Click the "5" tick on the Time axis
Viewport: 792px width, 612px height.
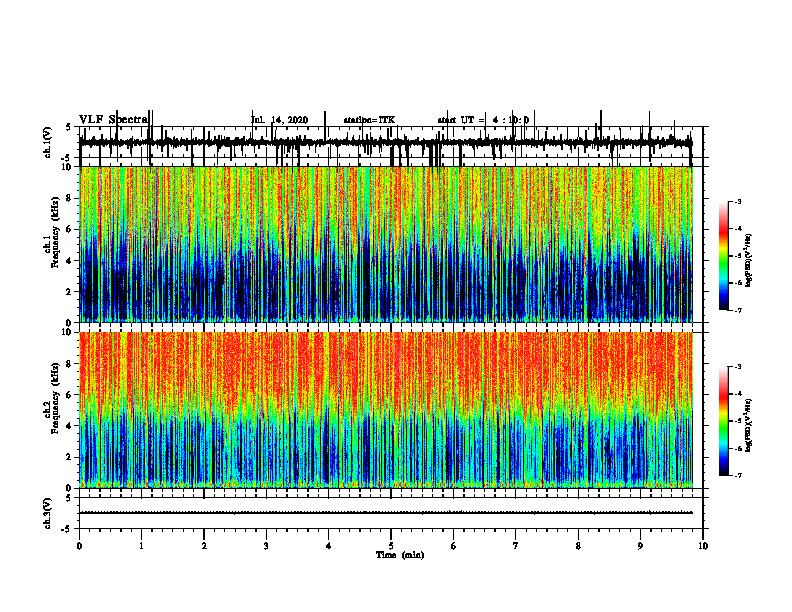click(391, 546)
